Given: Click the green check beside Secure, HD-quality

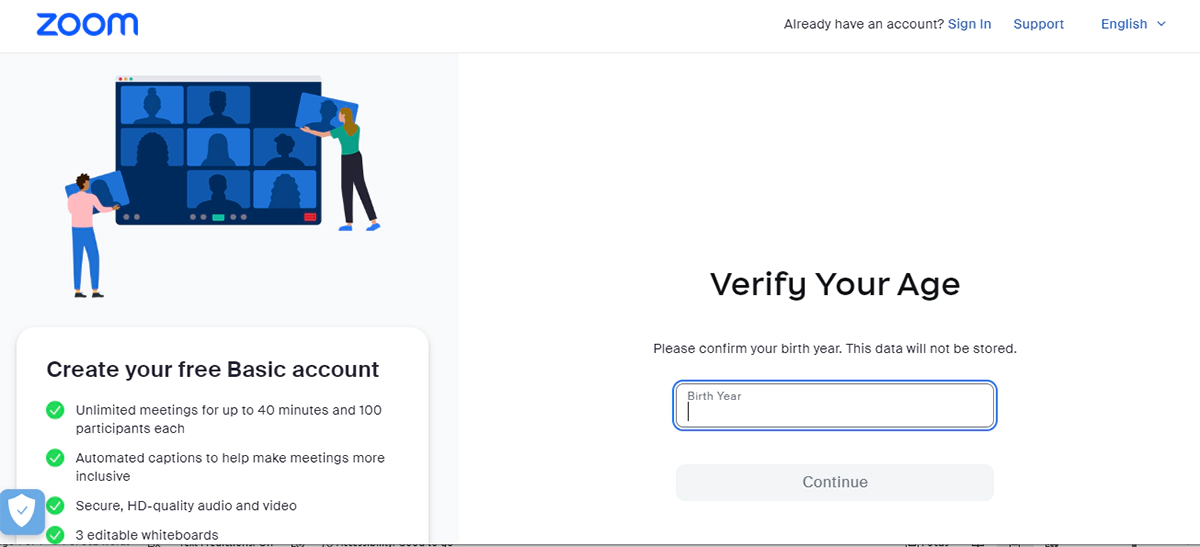Looking at the screenshot, I should [x=55, y=505].
